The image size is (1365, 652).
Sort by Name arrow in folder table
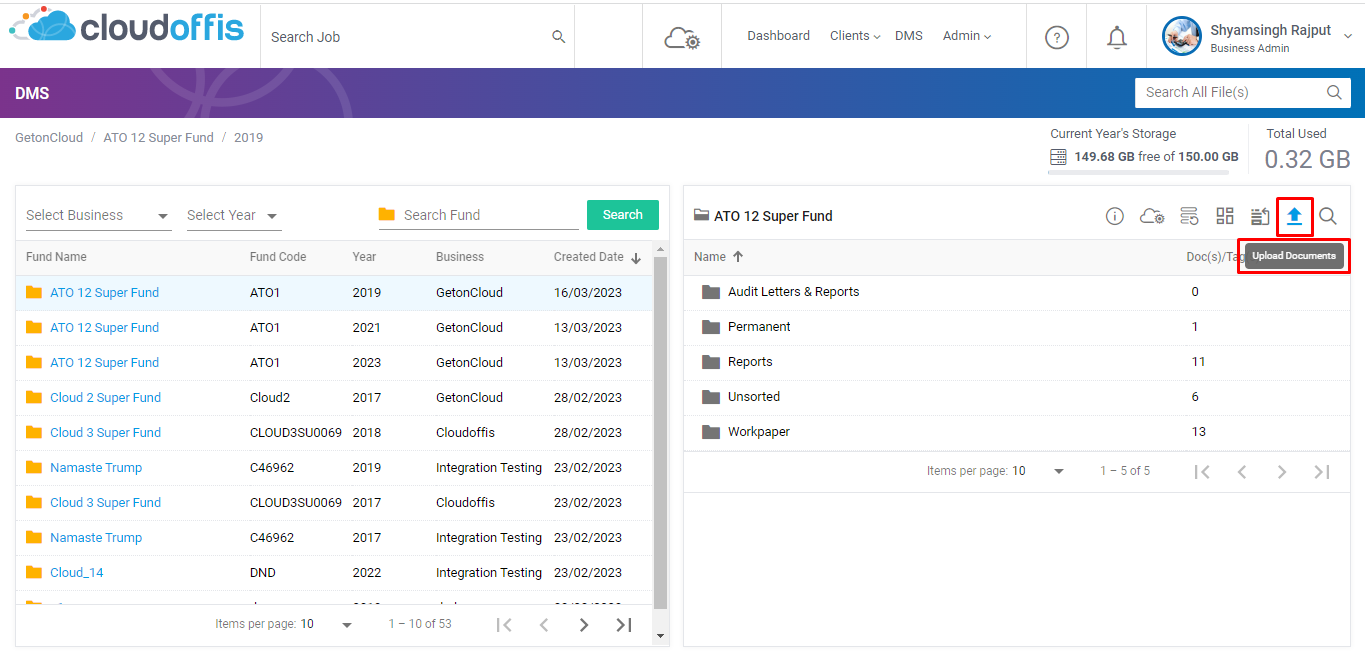pyautogui.click(x=738, y=256)
